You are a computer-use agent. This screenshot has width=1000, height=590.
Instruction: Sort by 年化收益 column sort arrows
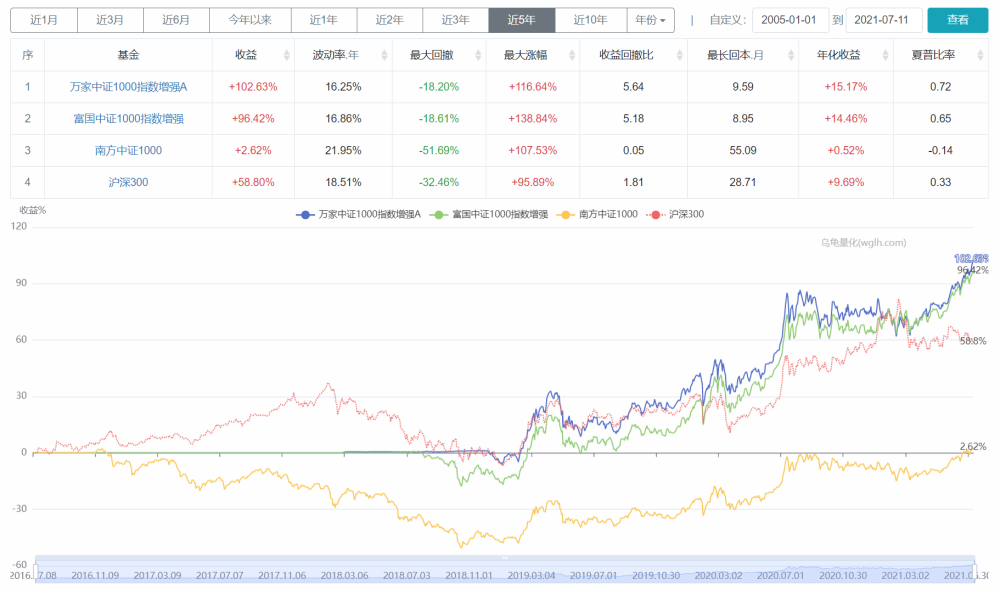[x=885, y=55]
